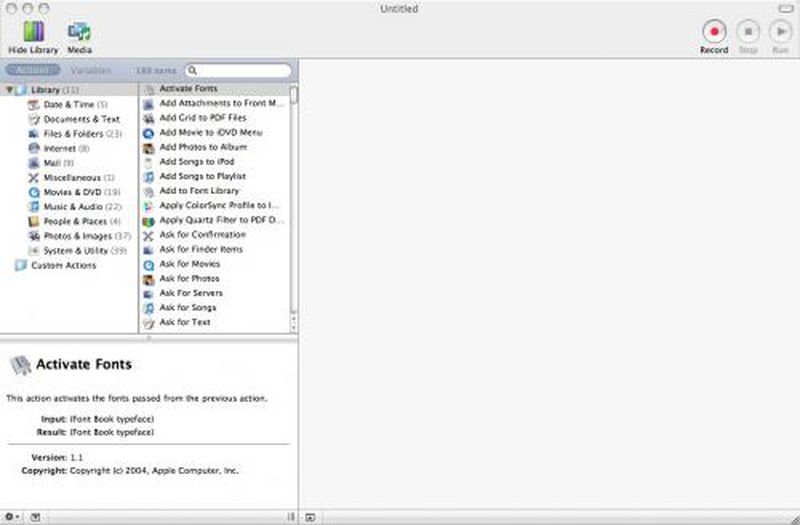Select the Activate Fonts action
Screen dimensions: 800x525
(x=214, y=89)
